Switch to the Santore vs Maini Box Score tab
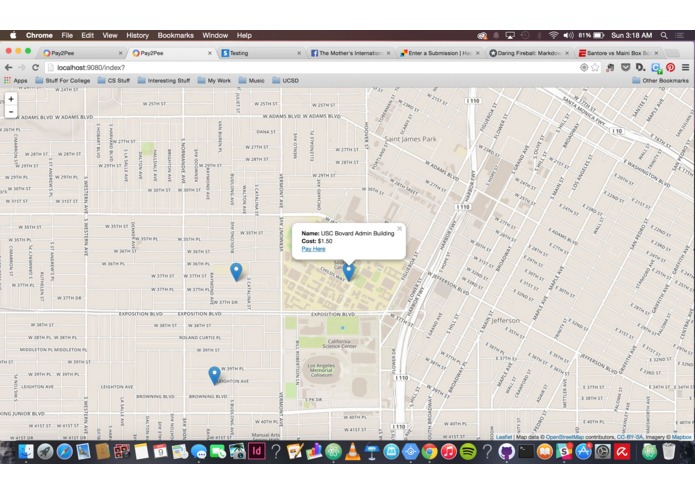The image size is (695, 494). (x=618, y=53)
